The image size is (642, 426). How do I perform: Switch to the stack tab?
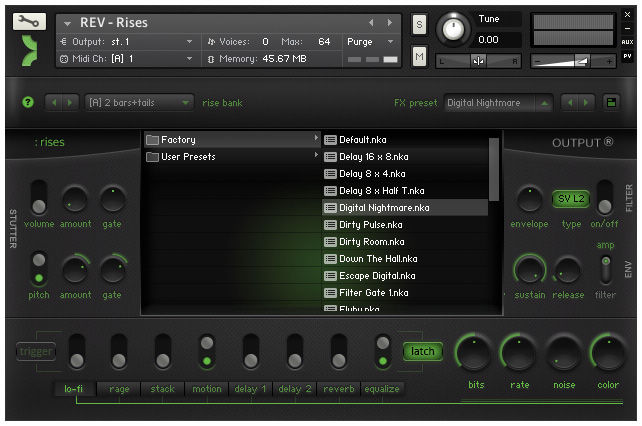163,389
